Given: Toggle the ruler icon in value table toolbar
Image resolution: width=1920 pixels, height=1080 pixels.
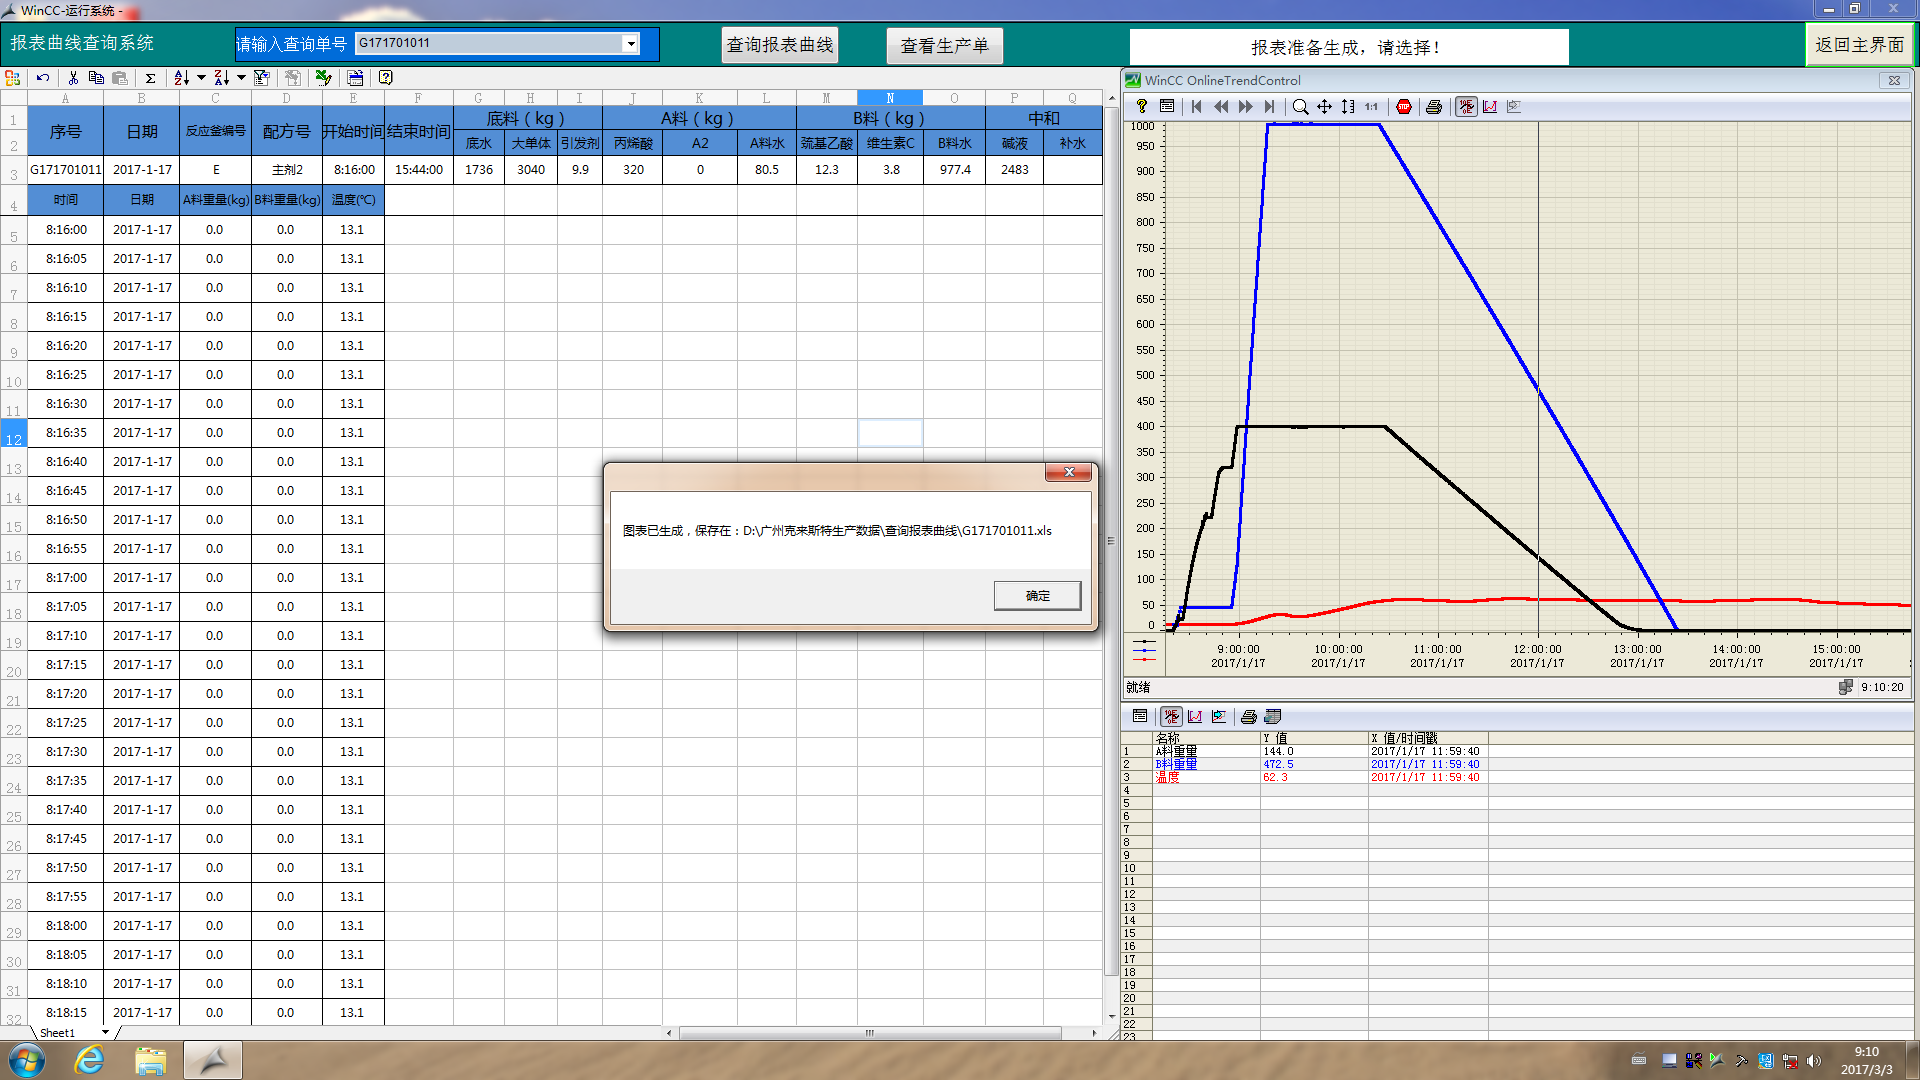Looking at the screenshot, I should 1171,717.
